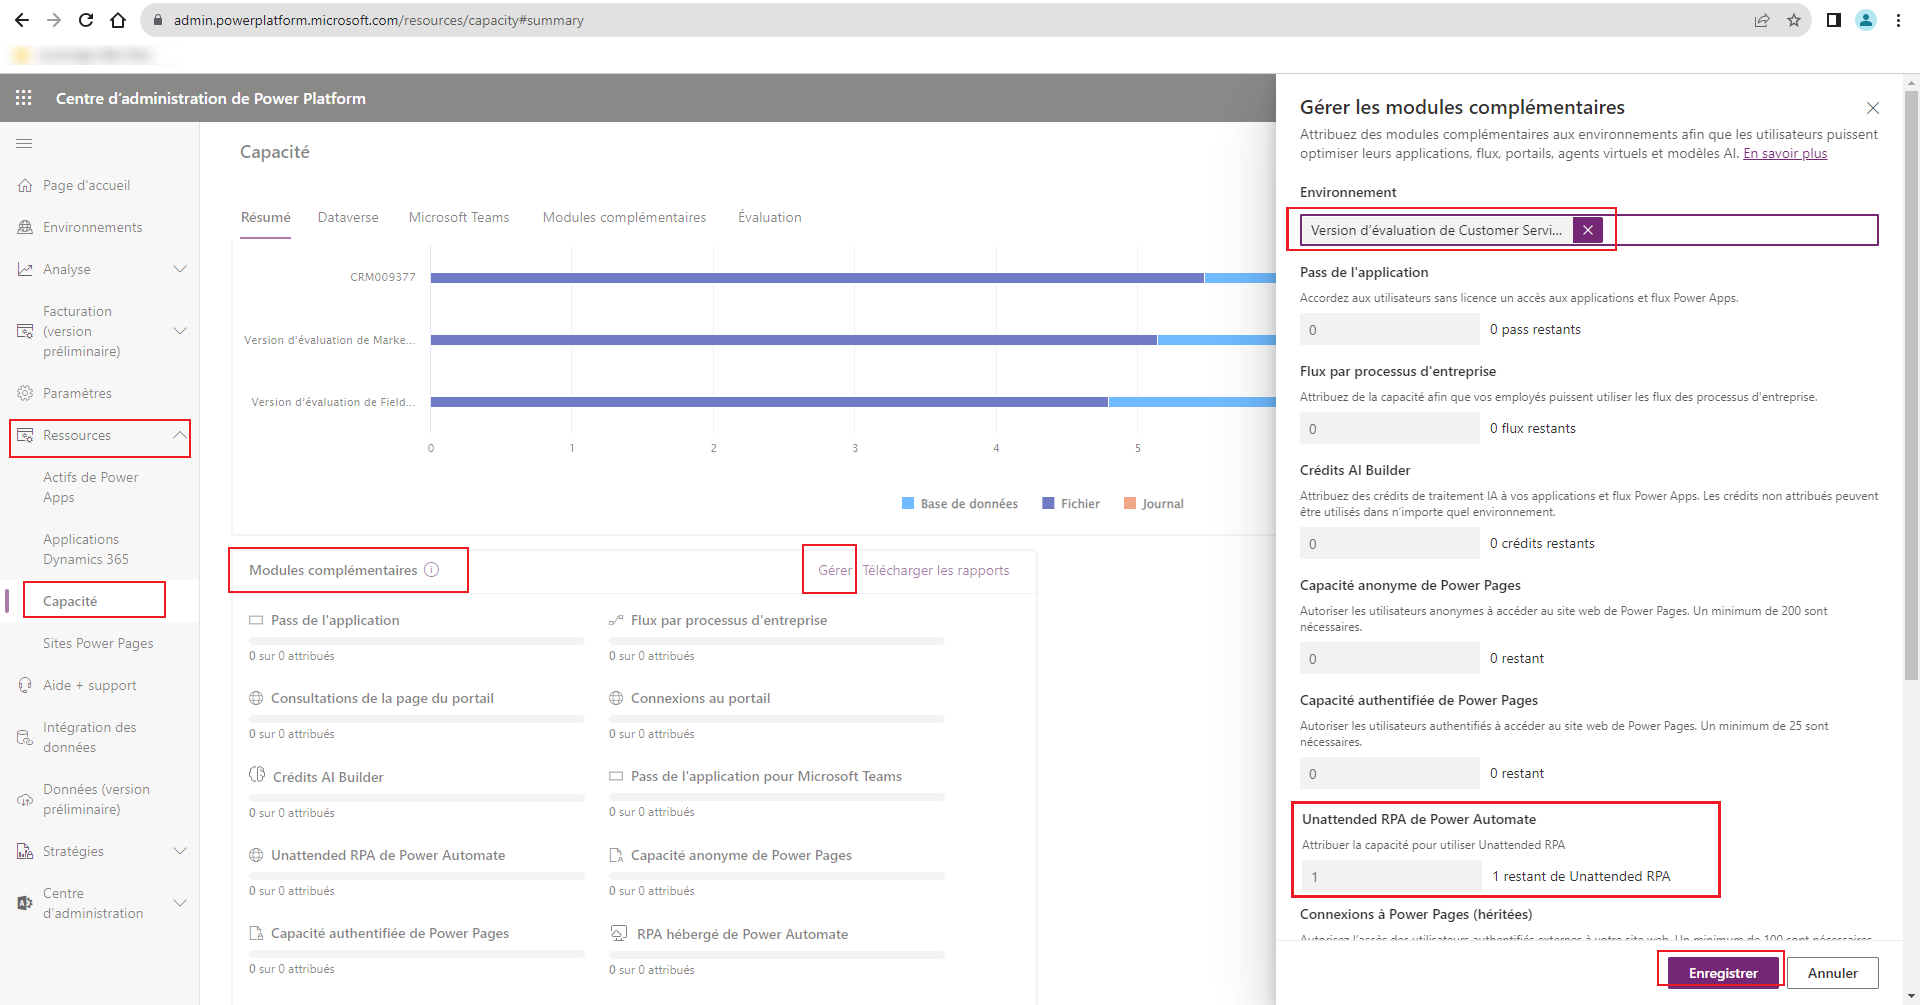Screen dimensions: 1920x1005
Task: Click the Annuler button
Action: [x=1833, y=973]
